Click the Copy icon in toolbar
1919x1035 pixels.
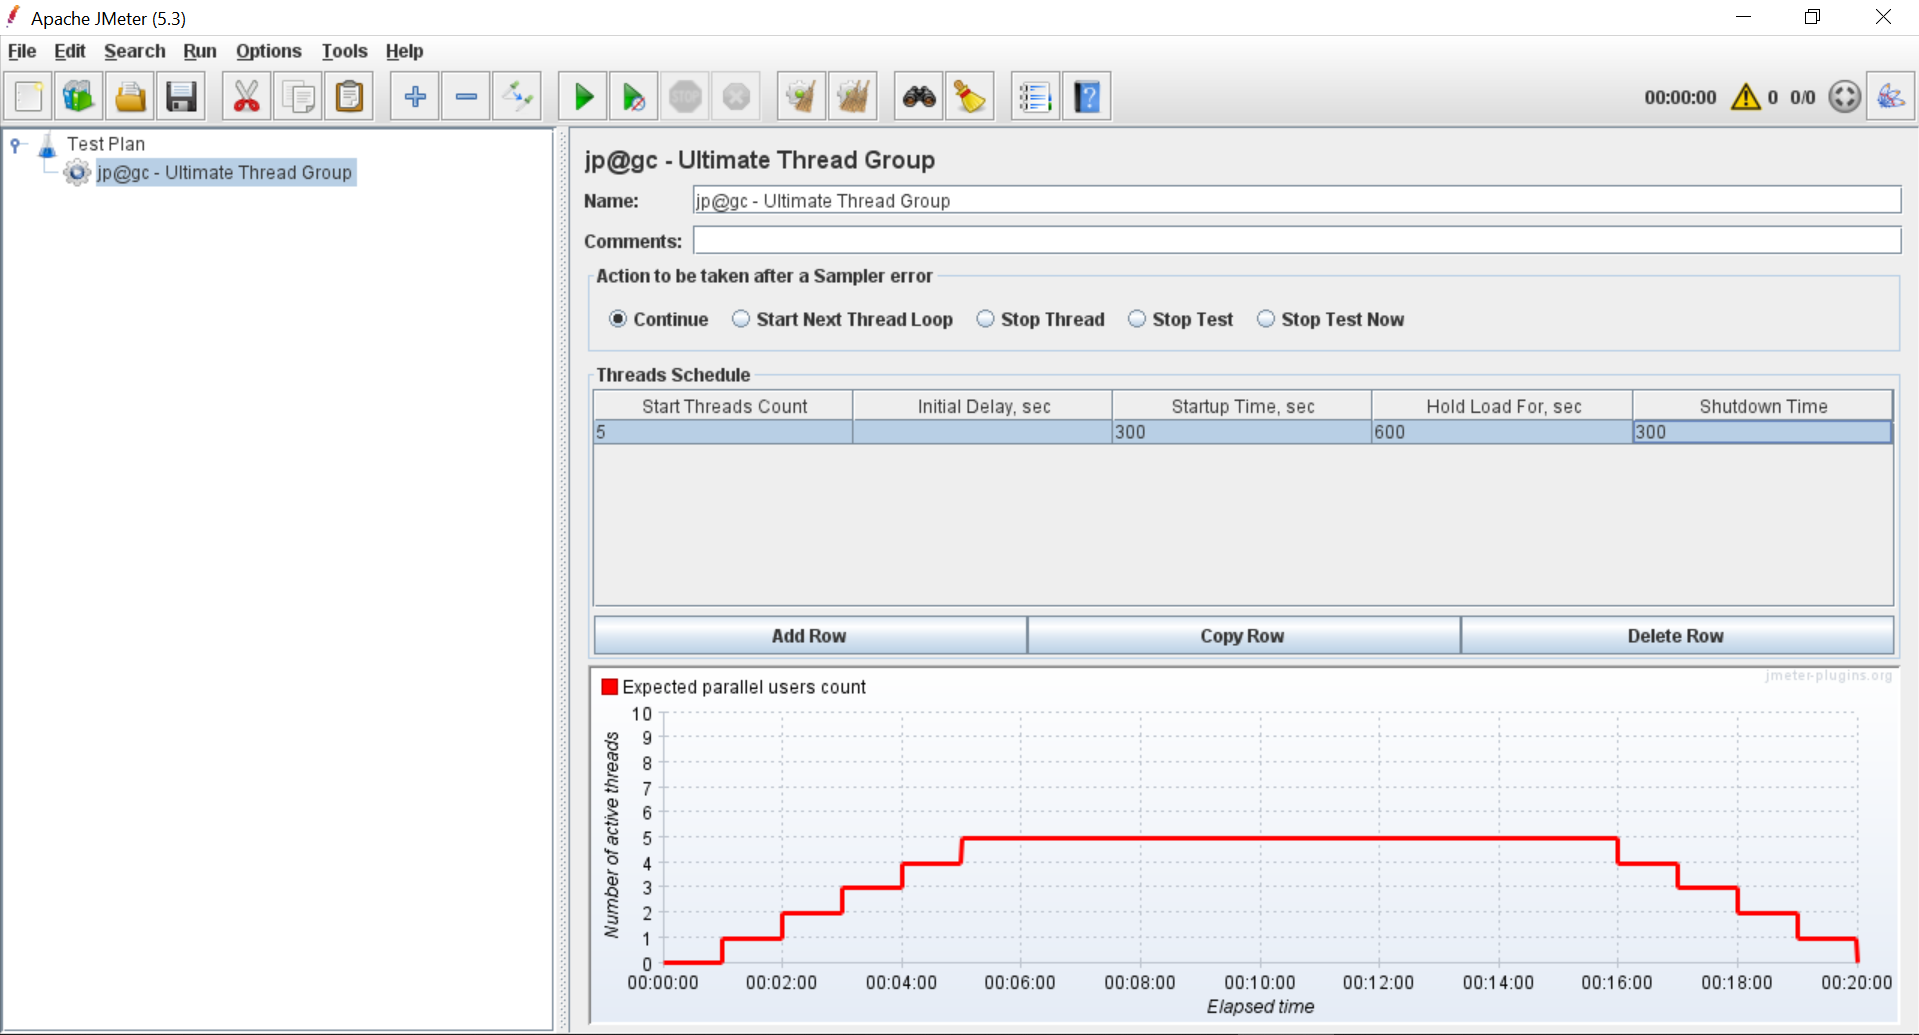(298, 97)
